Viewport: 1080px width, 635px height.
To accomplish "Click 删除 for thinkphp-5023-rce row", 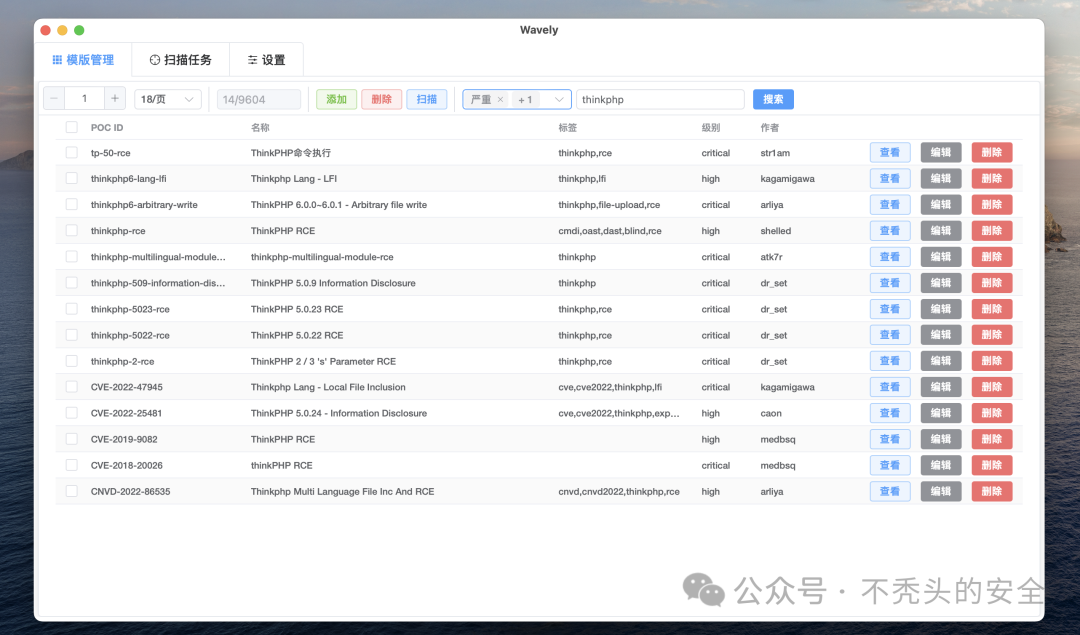I will click(992, 309).
